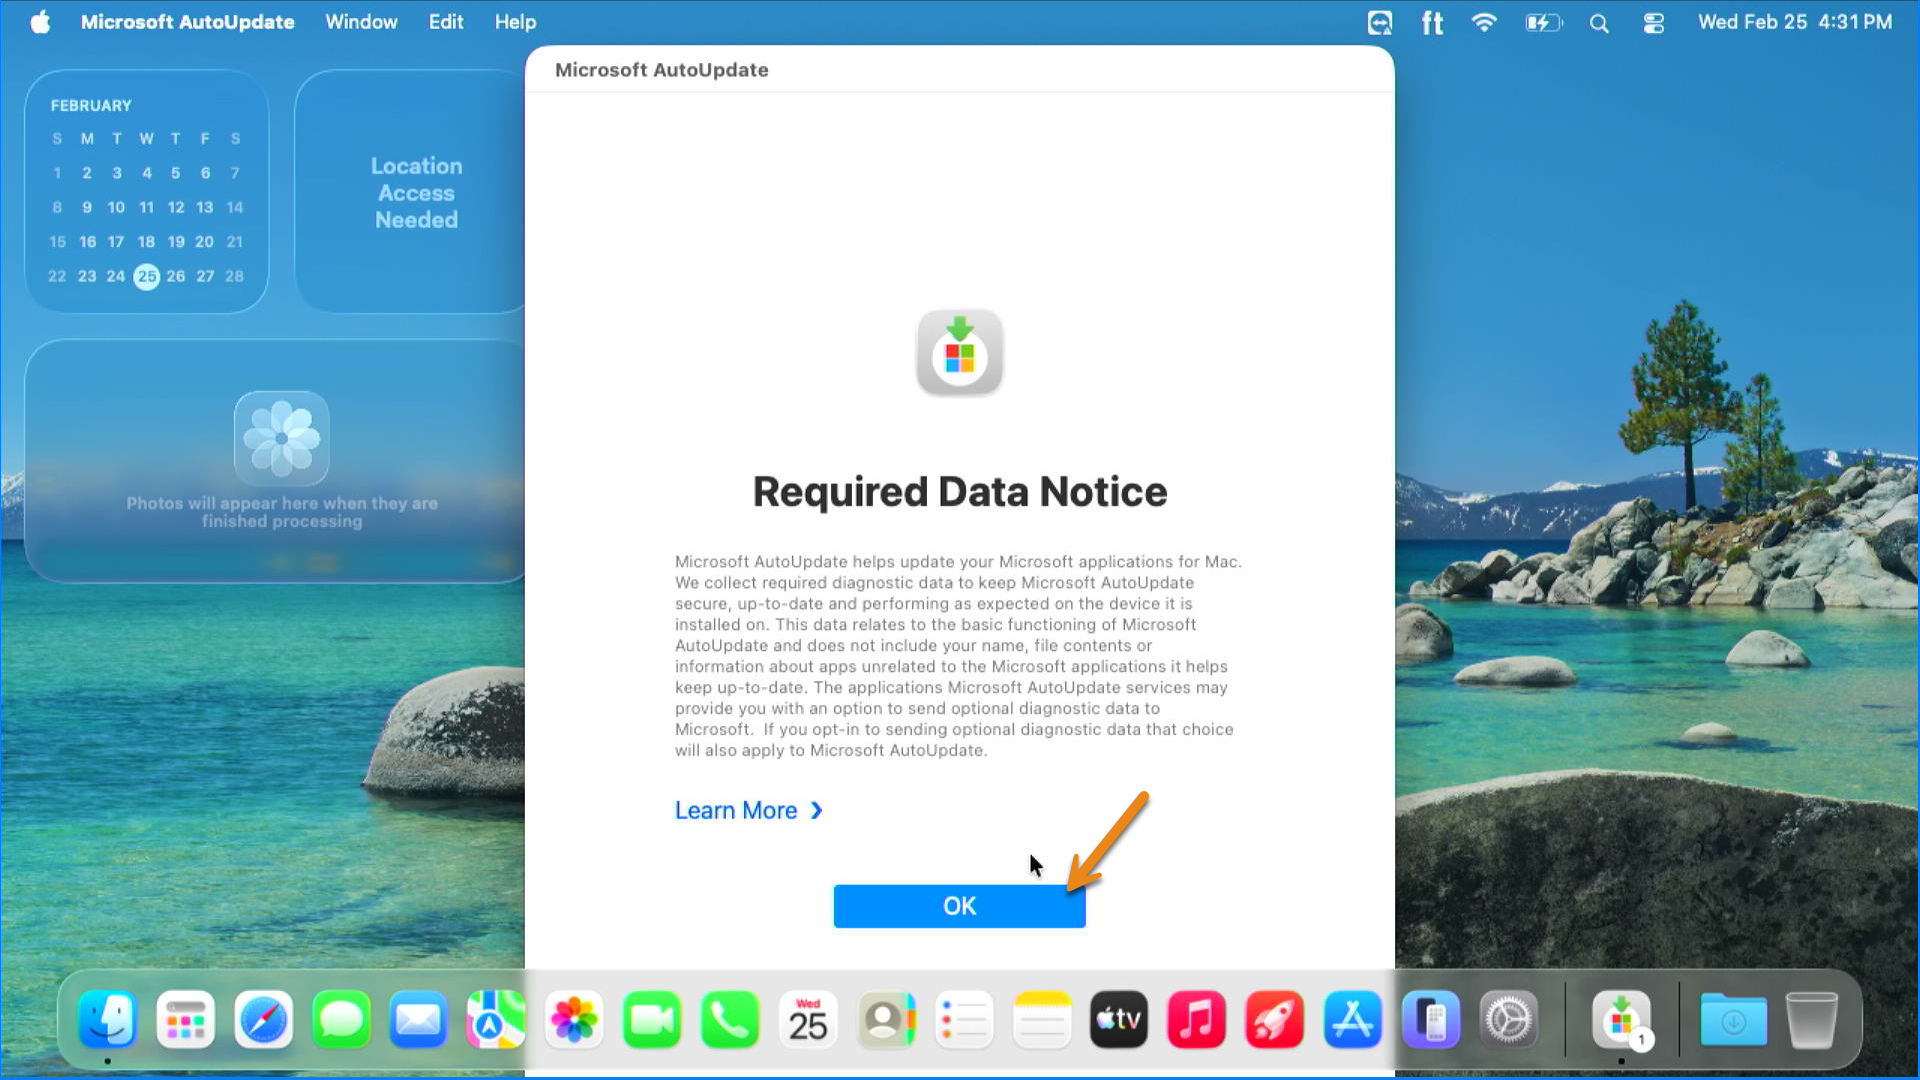The height and width of the screenshot is (1080, 1920).
Task: Open the Music app icon
Action: [x=1196, y=1020]
